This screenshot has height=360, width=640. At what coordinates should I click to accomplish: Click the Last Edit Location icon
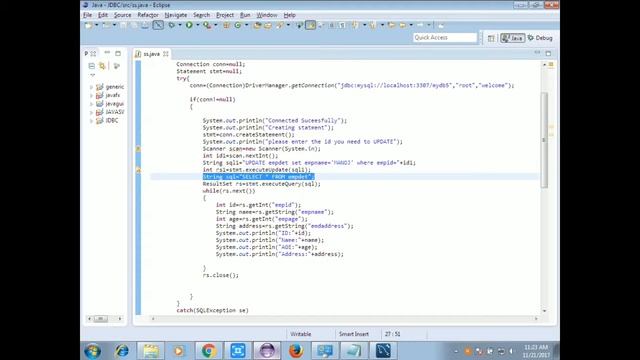click(x=391, y=25)
